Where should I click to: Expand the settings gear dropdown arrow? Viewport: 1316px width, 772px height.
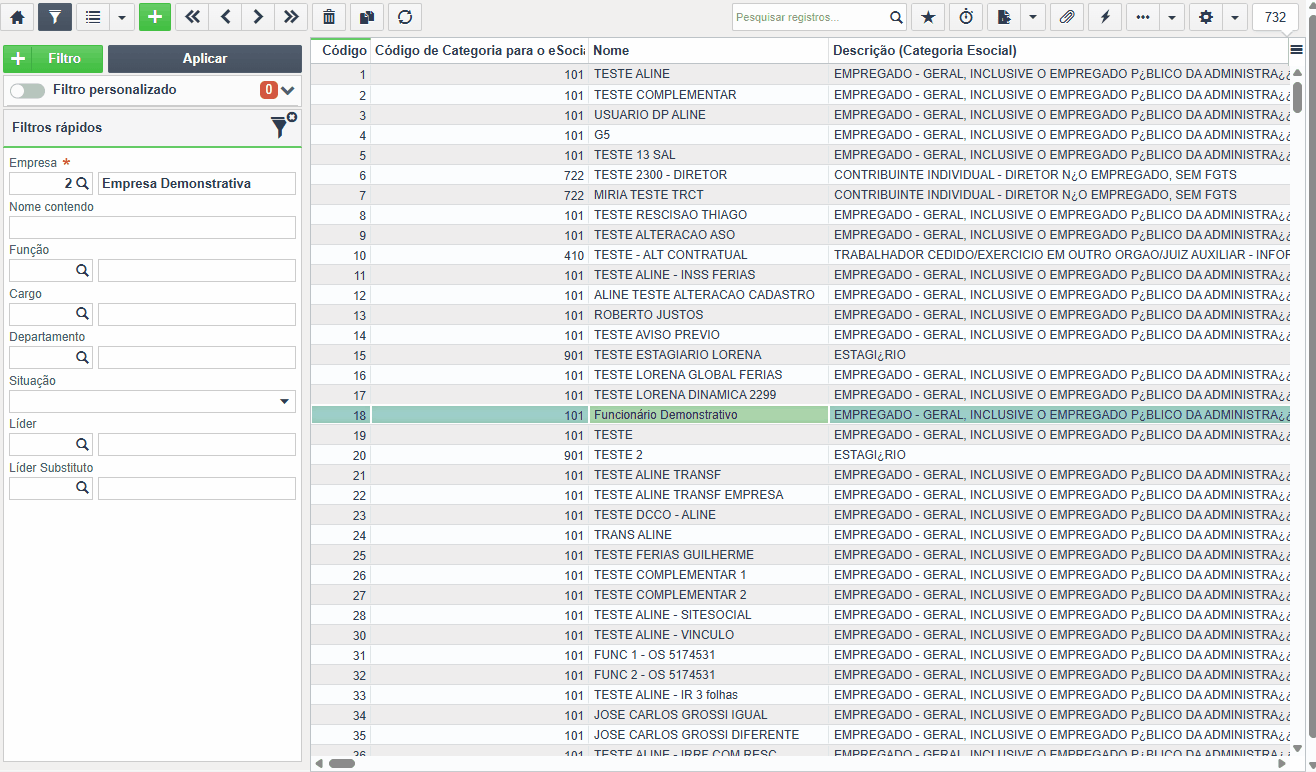point(1234,17)
